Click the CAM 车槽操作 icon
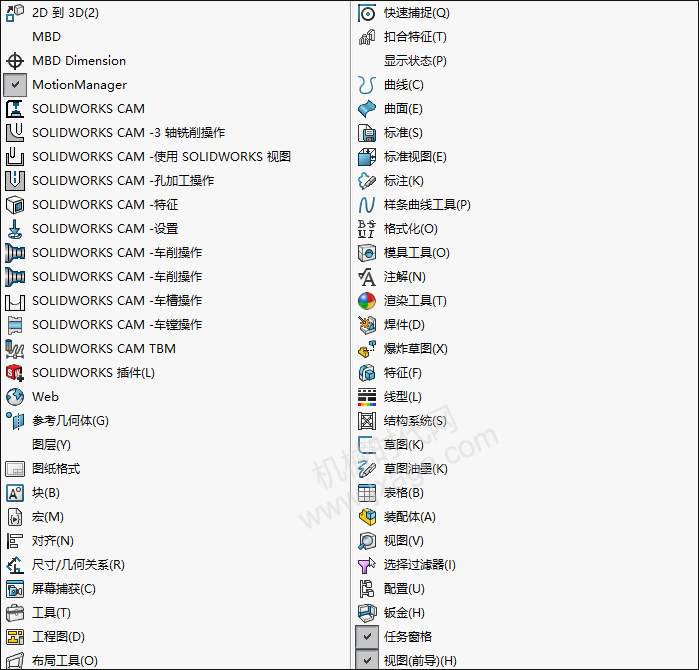Image resolution: width=699 pixels, height=670 pixels. click(15, 301)
